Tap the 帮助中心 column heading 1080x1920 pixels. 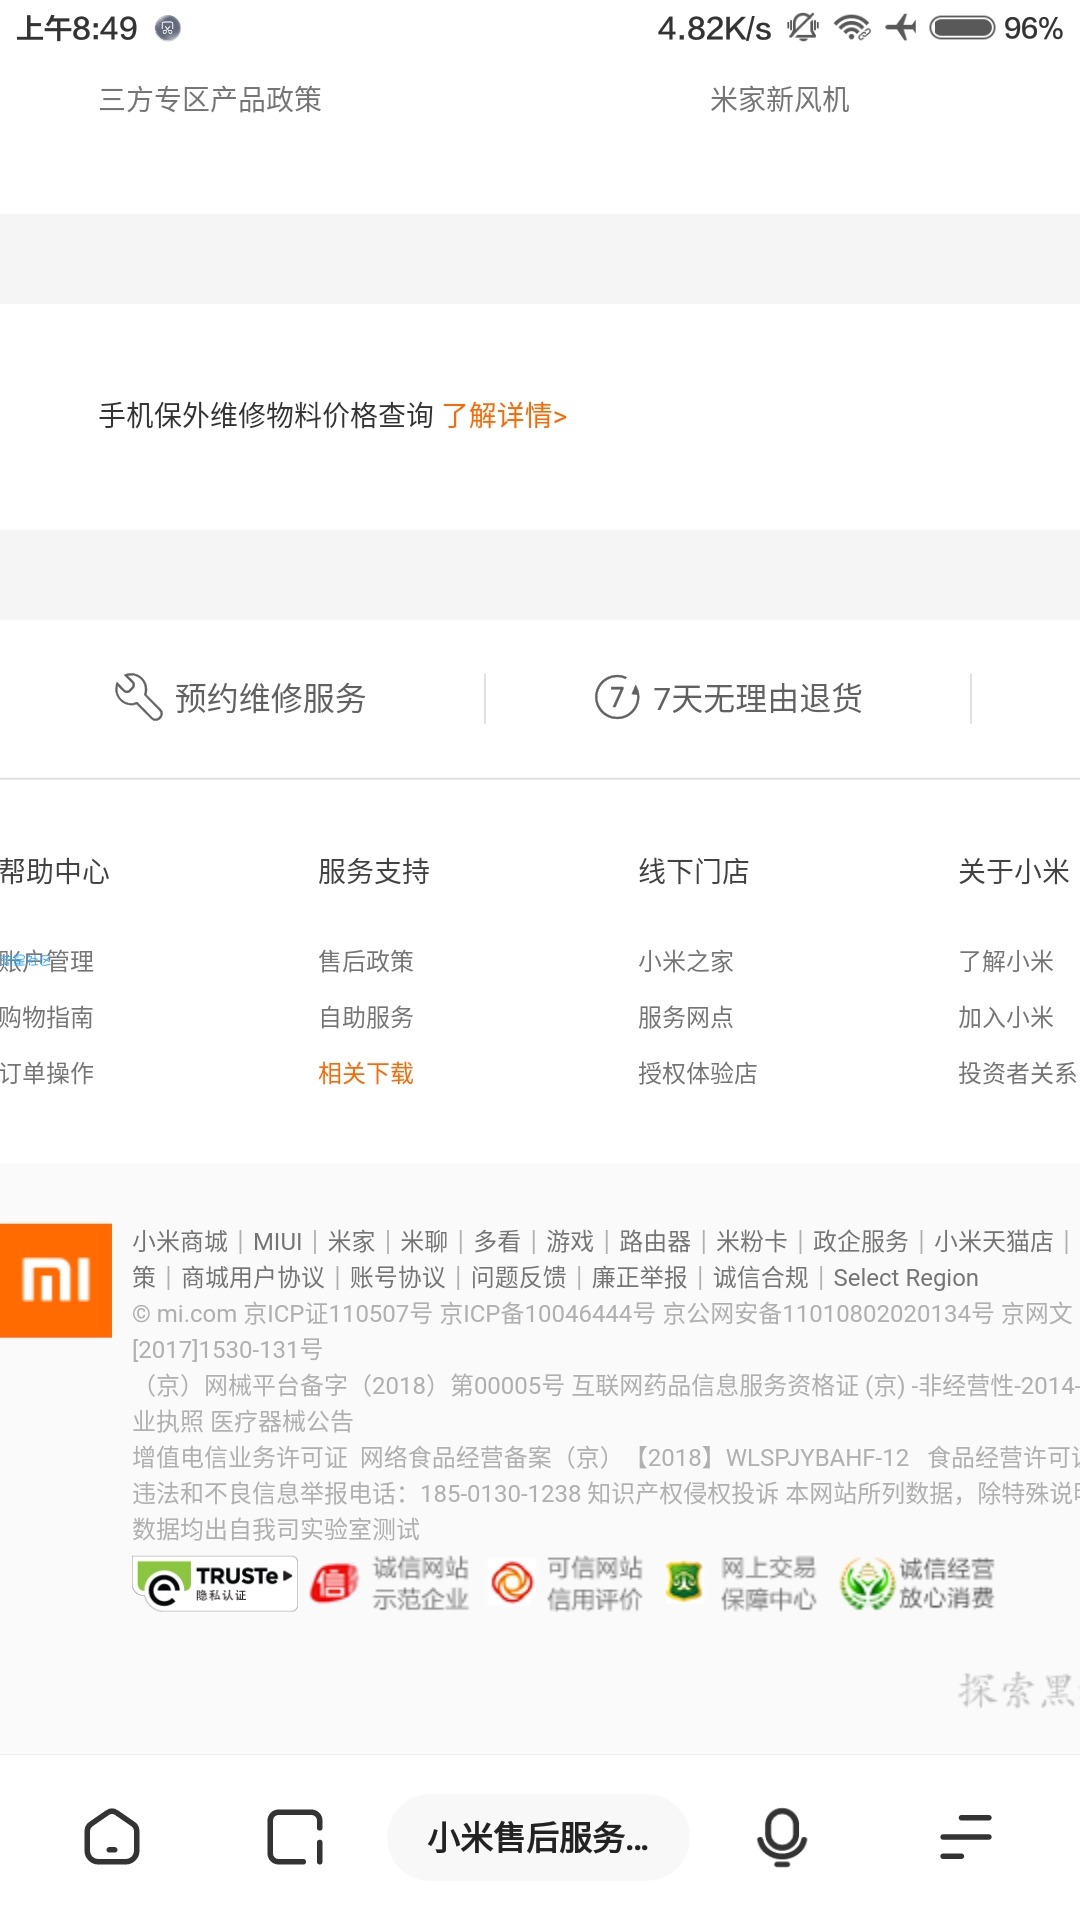click(x=55, y=871)
